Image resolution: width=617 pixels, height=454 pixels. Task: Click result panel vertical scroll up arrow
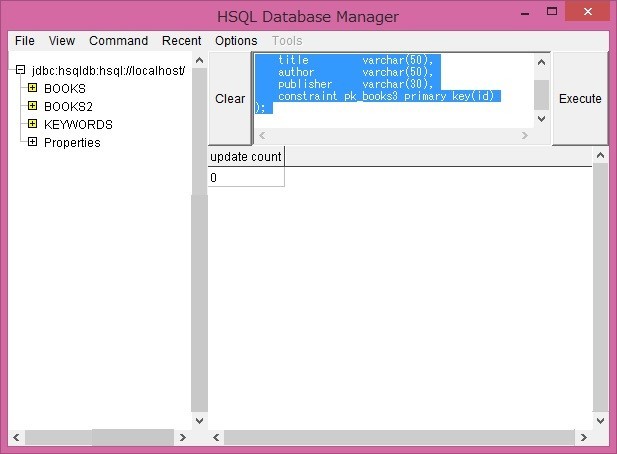(600, 155)
